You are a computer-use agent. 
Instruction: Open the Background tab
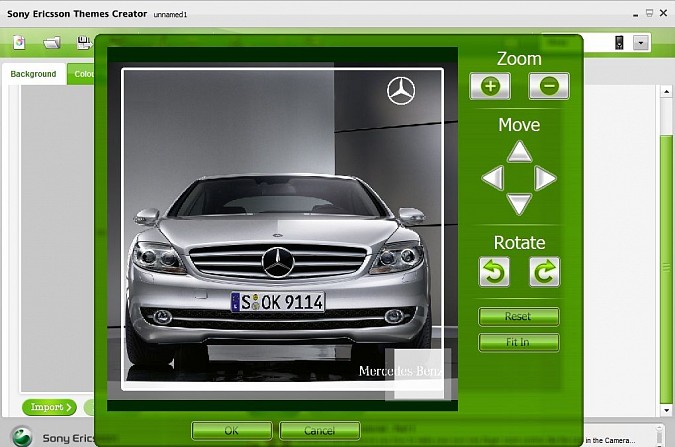click(34, 74)
